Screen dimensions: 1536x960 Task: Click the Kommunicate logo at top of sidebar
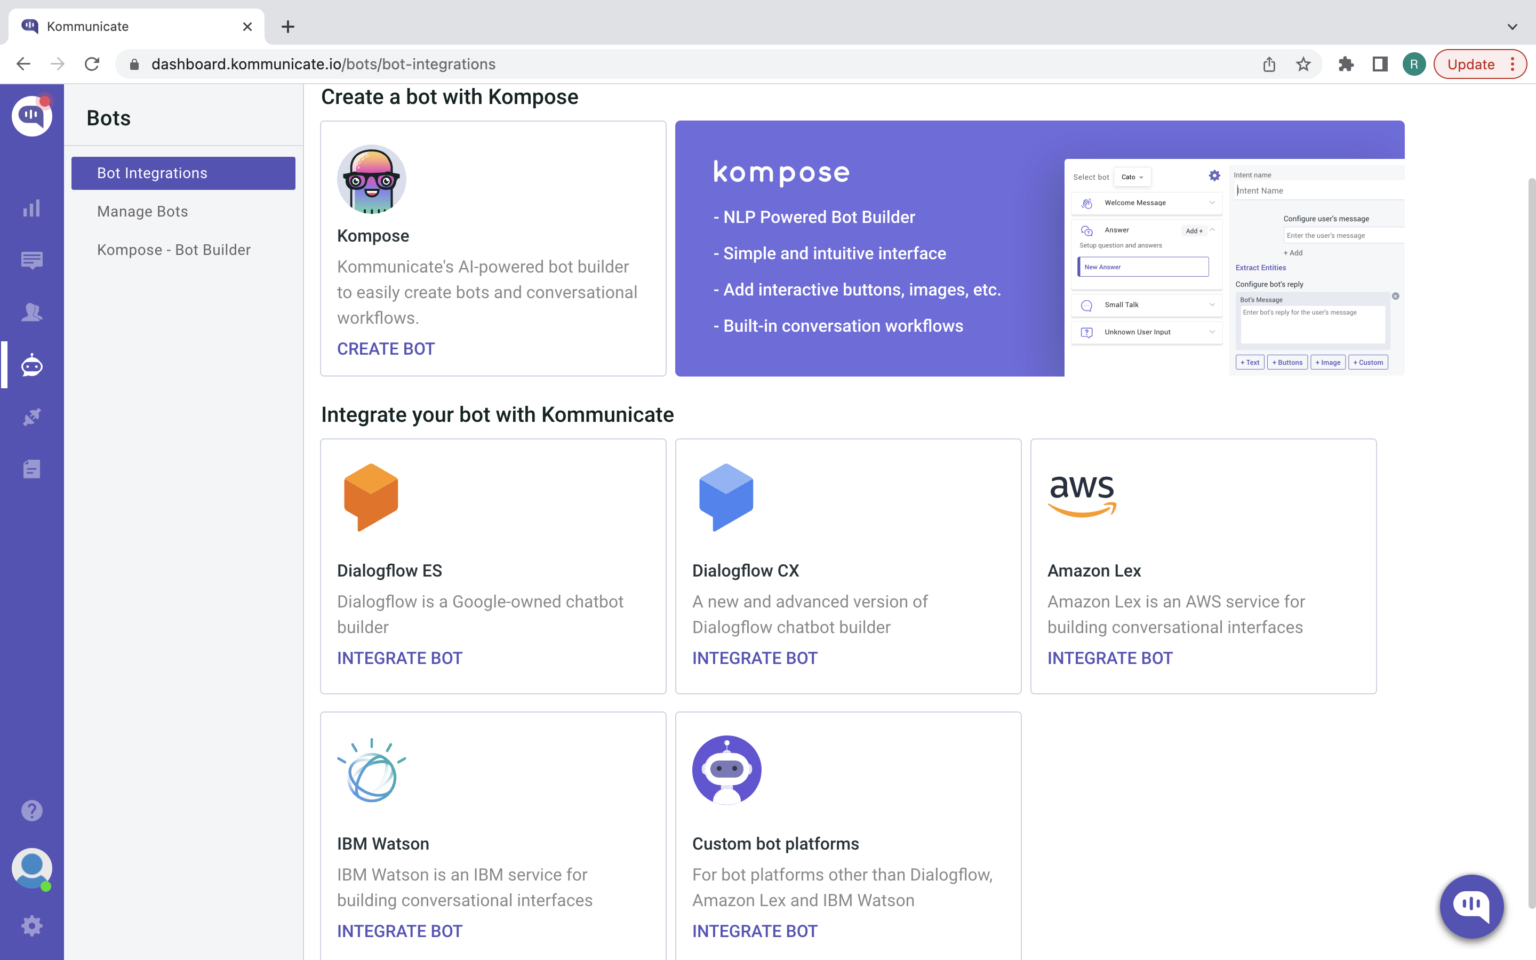point(31,115)
